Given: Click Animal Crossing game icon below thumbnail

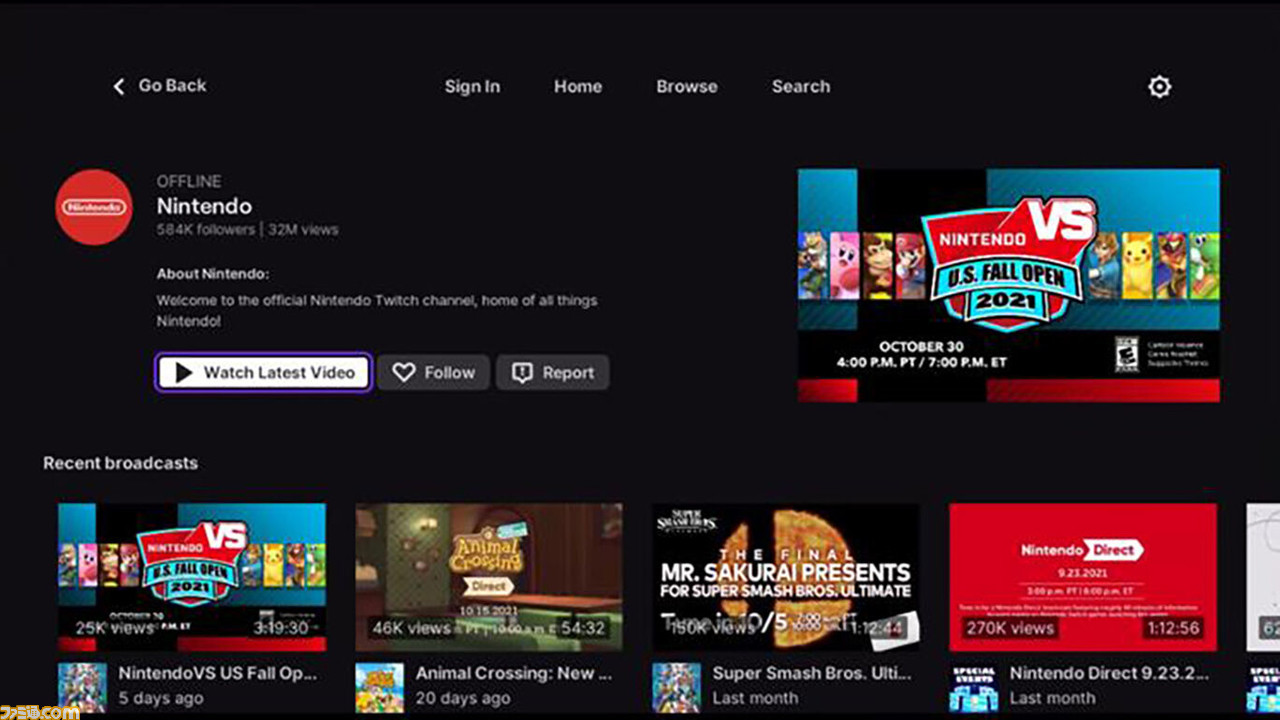Looking at the screenshot, I should 379,687.
